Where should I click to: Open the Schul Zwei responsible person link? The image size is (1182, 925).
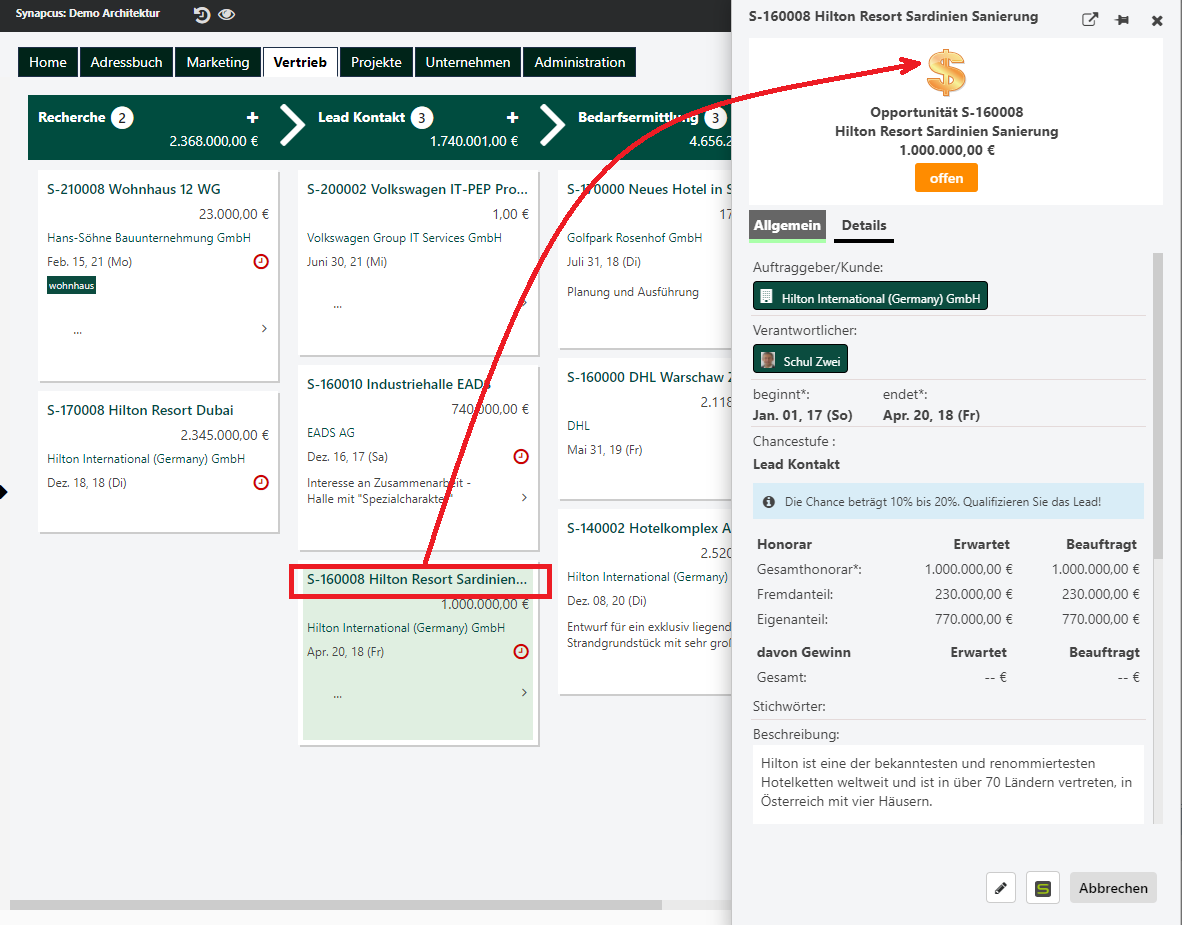800,358
